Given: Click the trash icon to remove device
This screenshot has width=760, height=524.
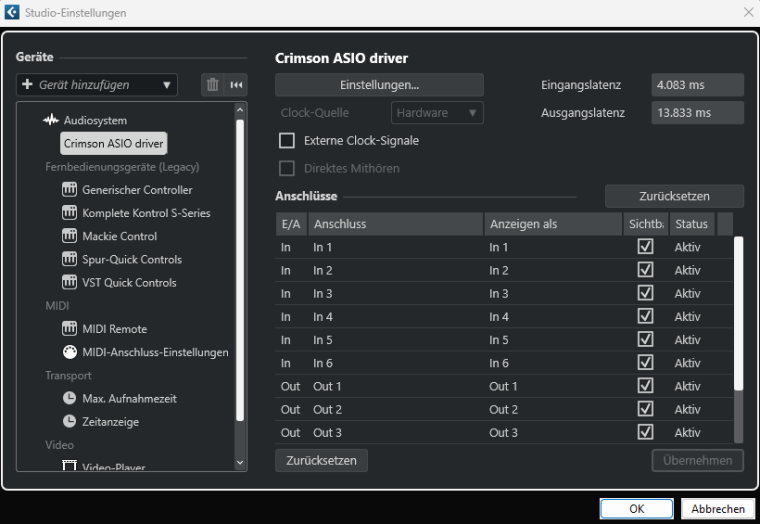Looking at the screenshot, I should [x=212, y=85].
